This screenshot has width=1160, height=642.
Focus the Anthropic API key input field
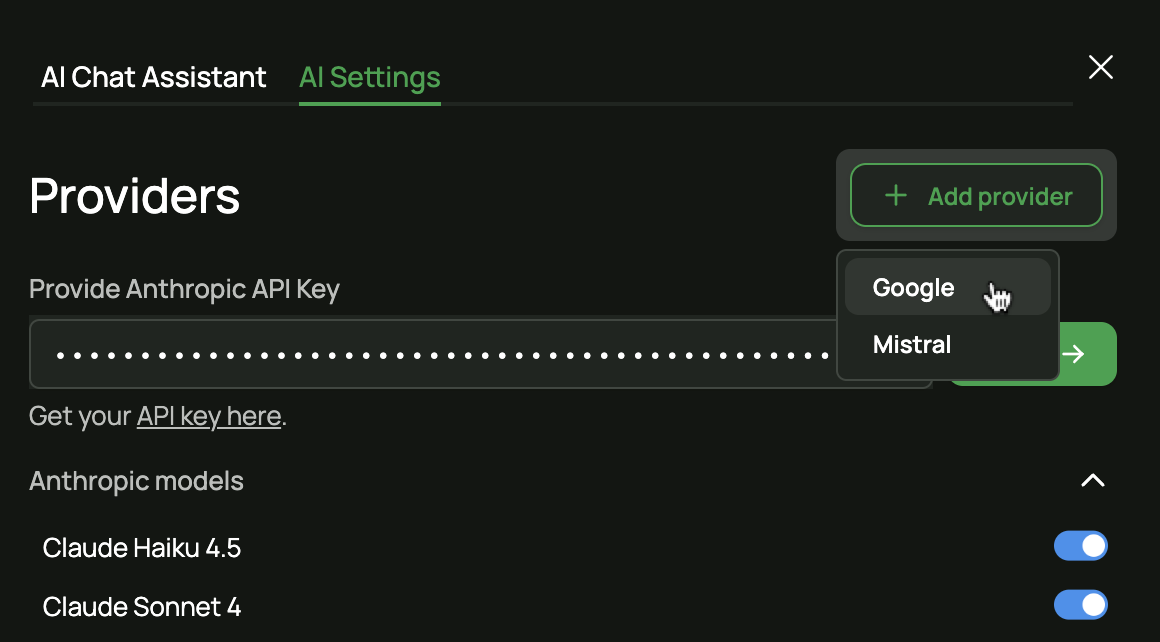coord(430,354)
